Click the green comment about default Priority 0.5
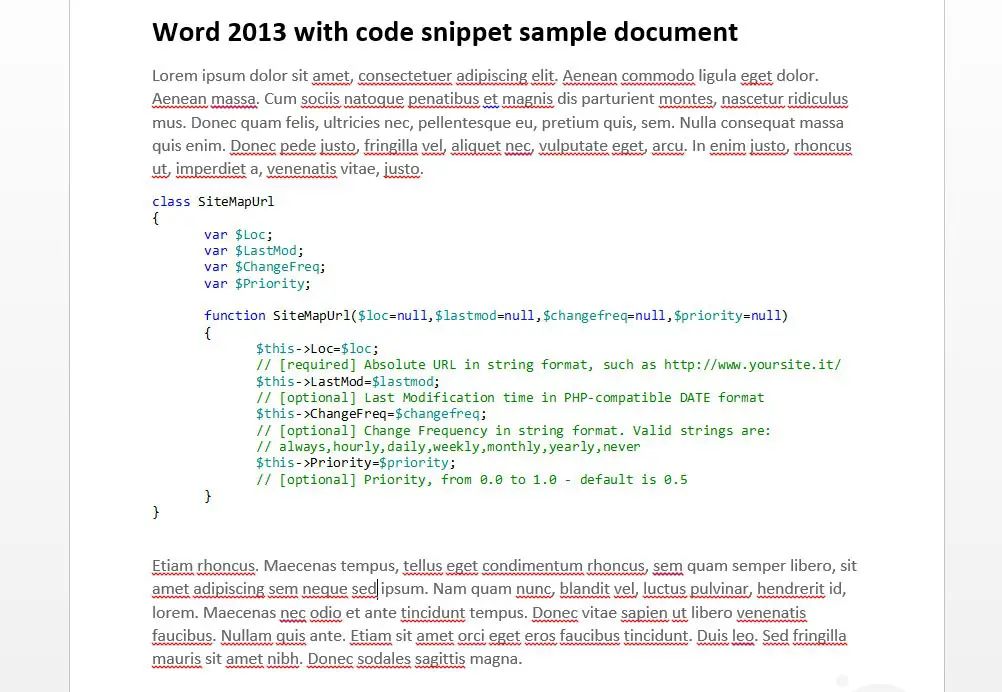Image resolution: width=1002 pixels, height=692 pixels. coord(470,479)
